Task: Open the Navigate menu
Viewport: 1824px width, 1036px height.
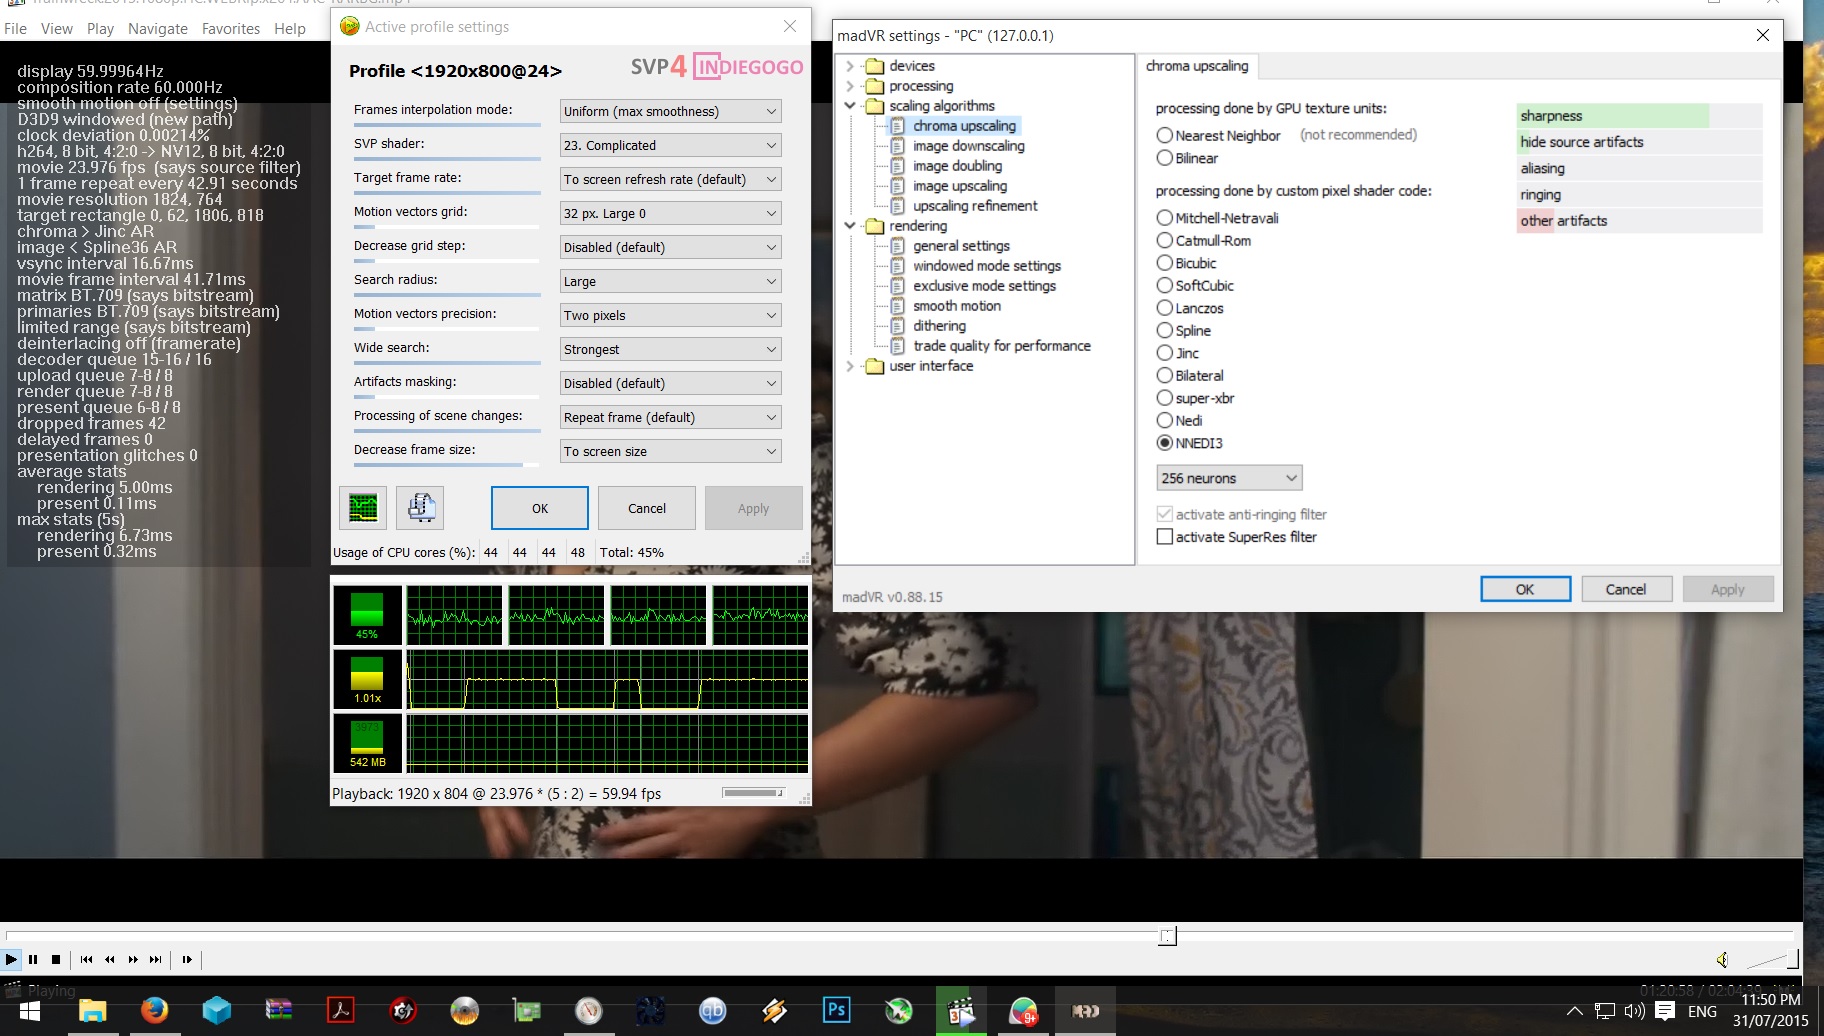Action: pos(158,29)
